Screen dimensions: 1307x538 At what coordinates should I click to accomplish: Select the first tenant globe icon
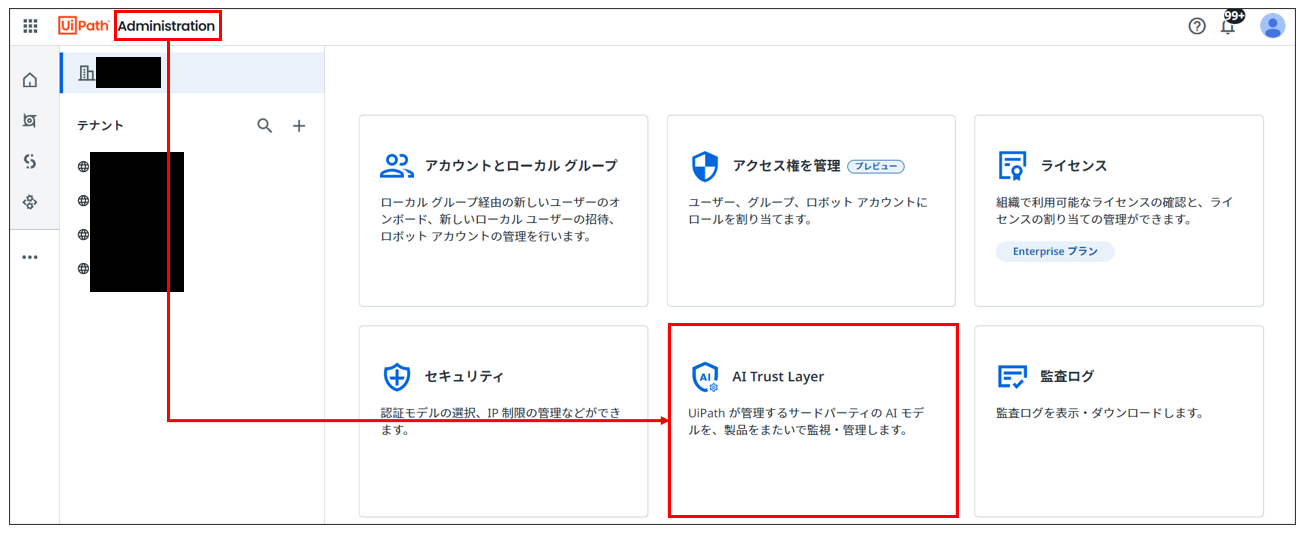(83, 167)
